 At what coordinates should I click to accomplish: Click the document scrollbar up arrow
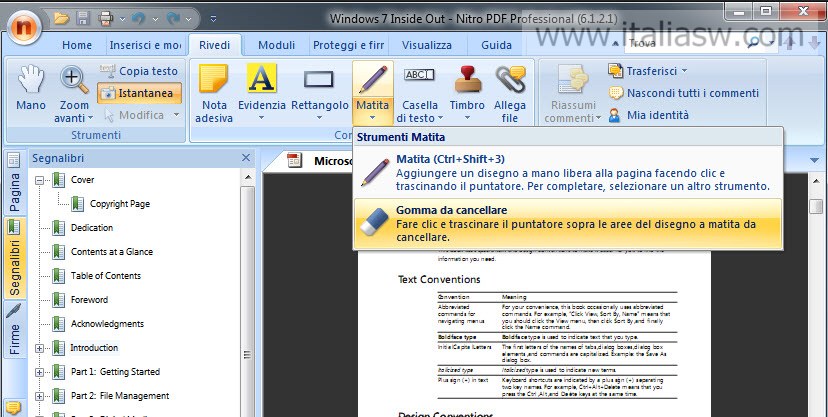click(x=816, y=181)
